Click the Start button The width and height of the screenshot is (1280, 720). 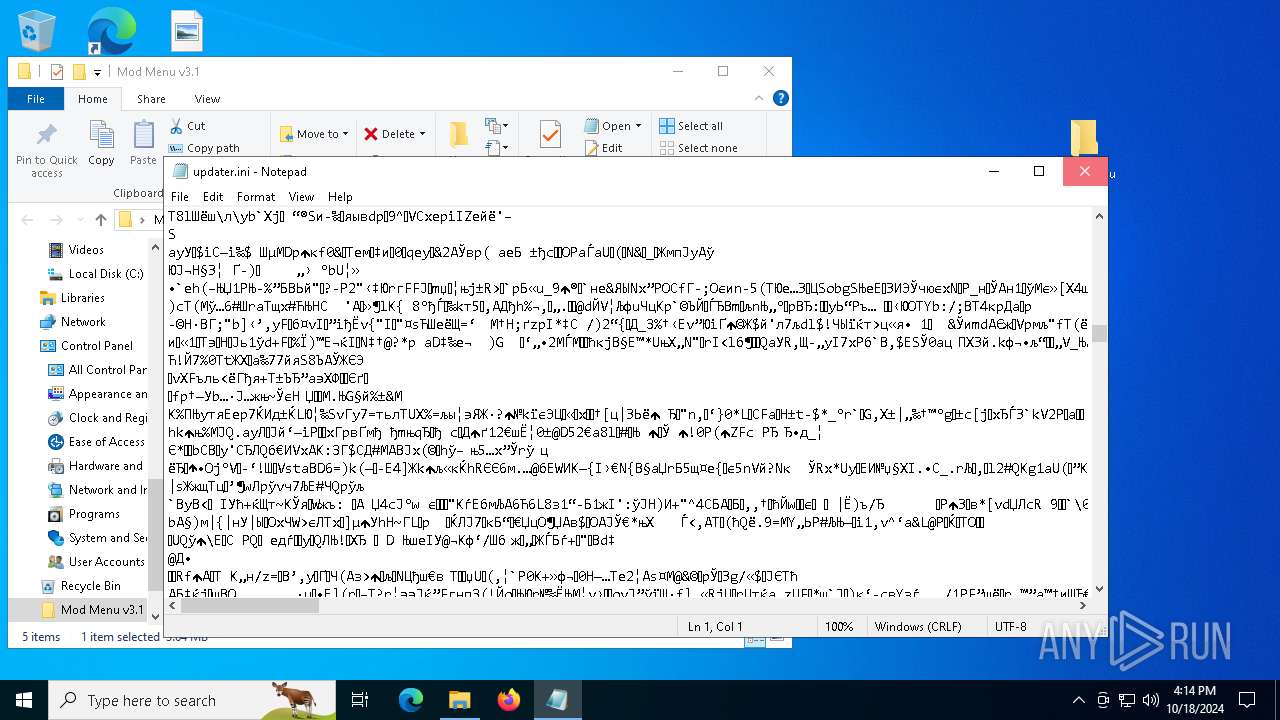[x=24, y=700]
